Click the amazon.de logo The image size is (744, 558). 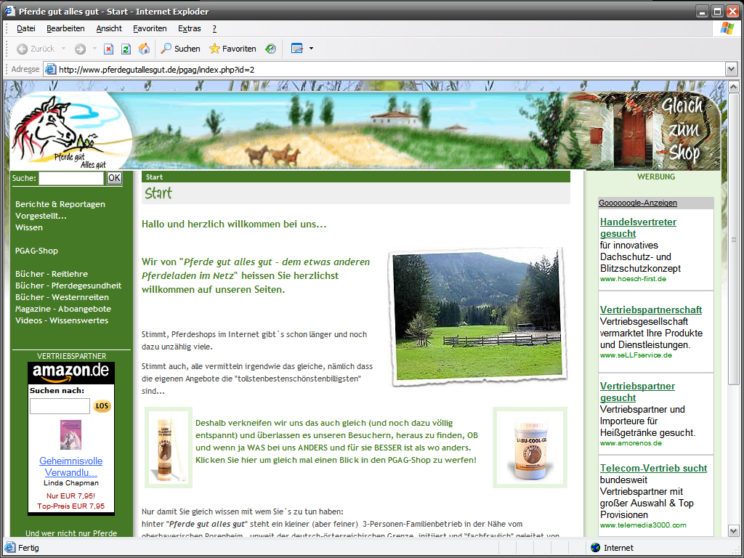pos(71,372)
